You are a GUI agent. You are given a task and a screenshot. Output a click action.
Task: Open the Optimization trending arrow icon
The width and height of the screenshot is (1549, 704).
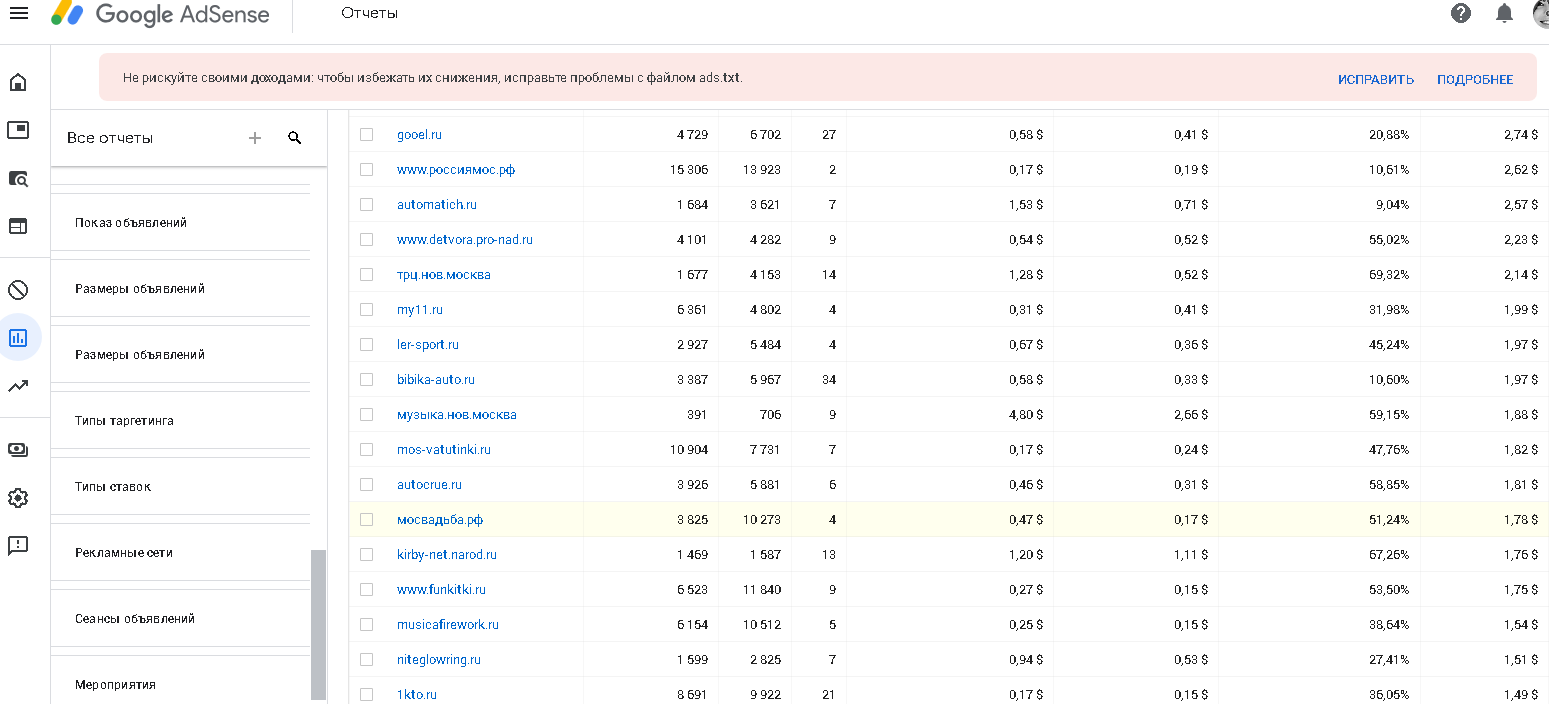click(18, 386)
